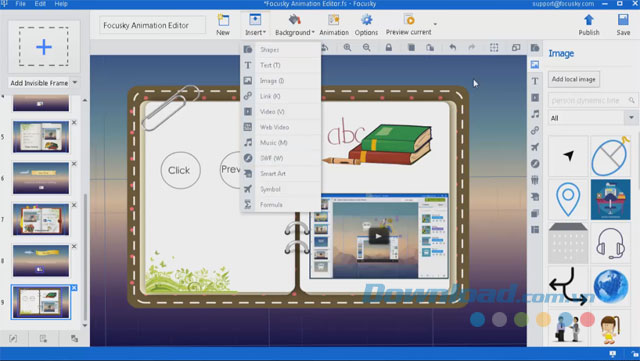Click the zoom in magnifier icon
This screenshot has height=361, width=640.
[347, 48]
